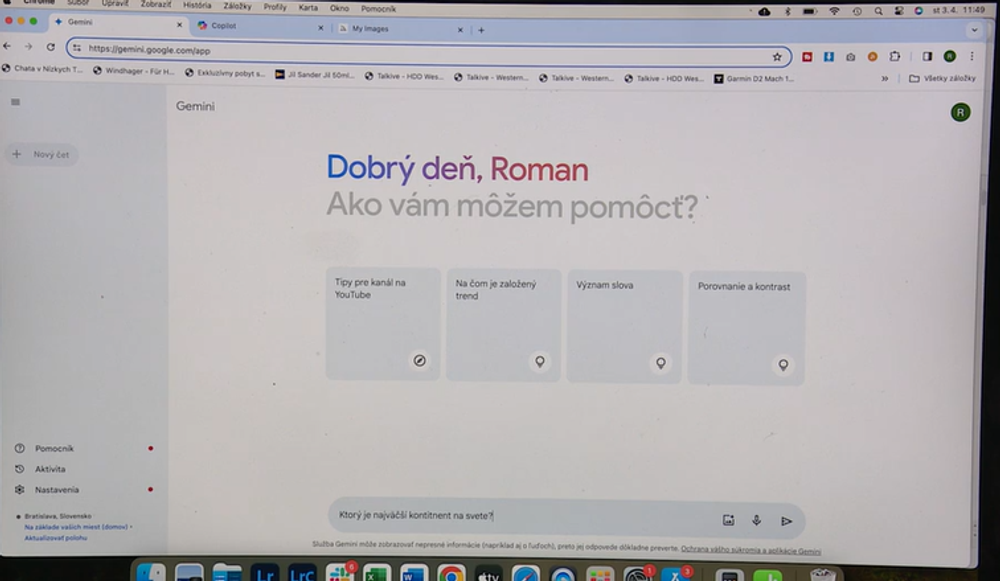Open the Chrome three-dot menu
This screenshot has height=581, width=1000.
coord(971,57)
